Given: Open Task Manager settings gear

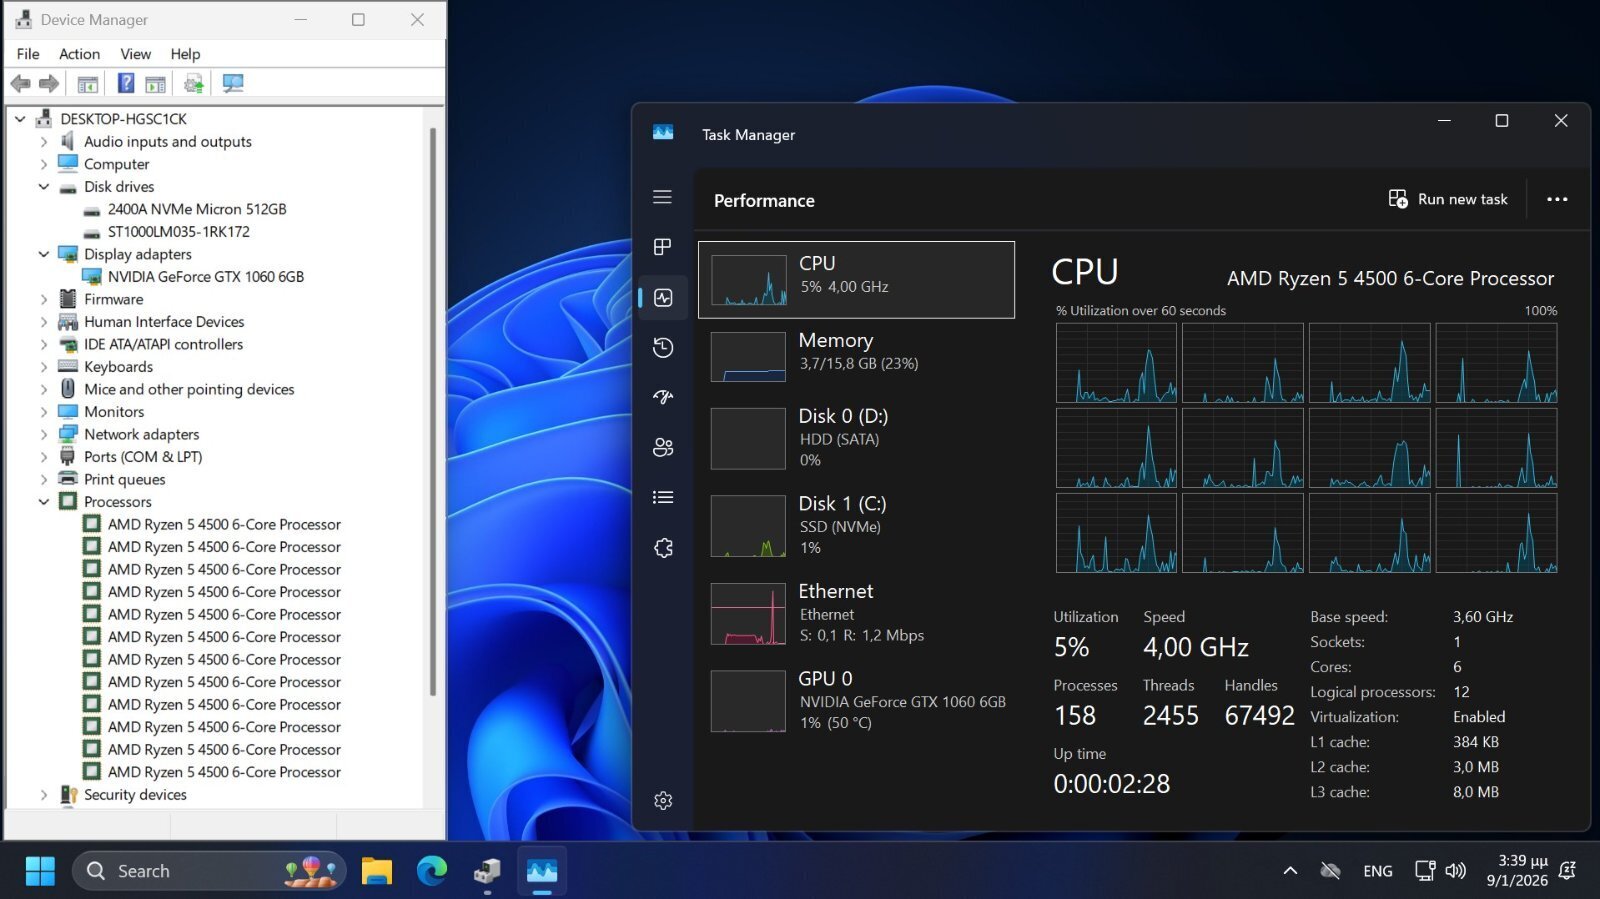Looking at the screenshot, I should (662, 800).
